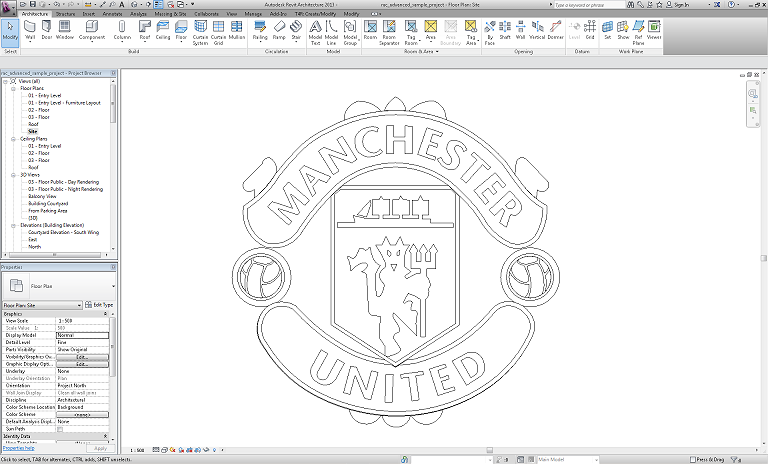Open the Annotate ribbon tab
The height and width of the screenshot is (464, 768).
tap(112, 14)
